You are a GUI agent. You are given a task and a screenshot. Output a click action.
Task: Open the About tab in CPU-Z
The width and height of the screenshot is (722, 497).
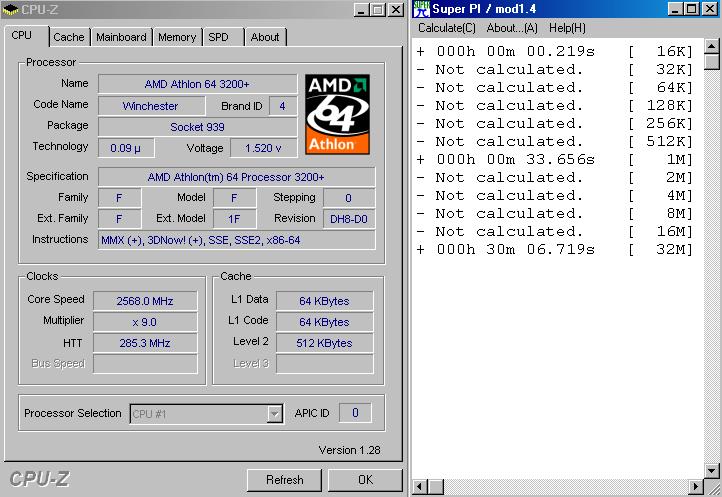[265, 37]
